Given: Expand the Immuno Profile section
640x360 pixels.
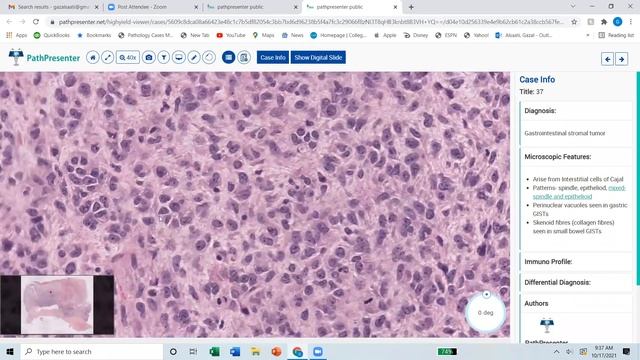Looking at the screenshot, I should click(x=548, y=262).
